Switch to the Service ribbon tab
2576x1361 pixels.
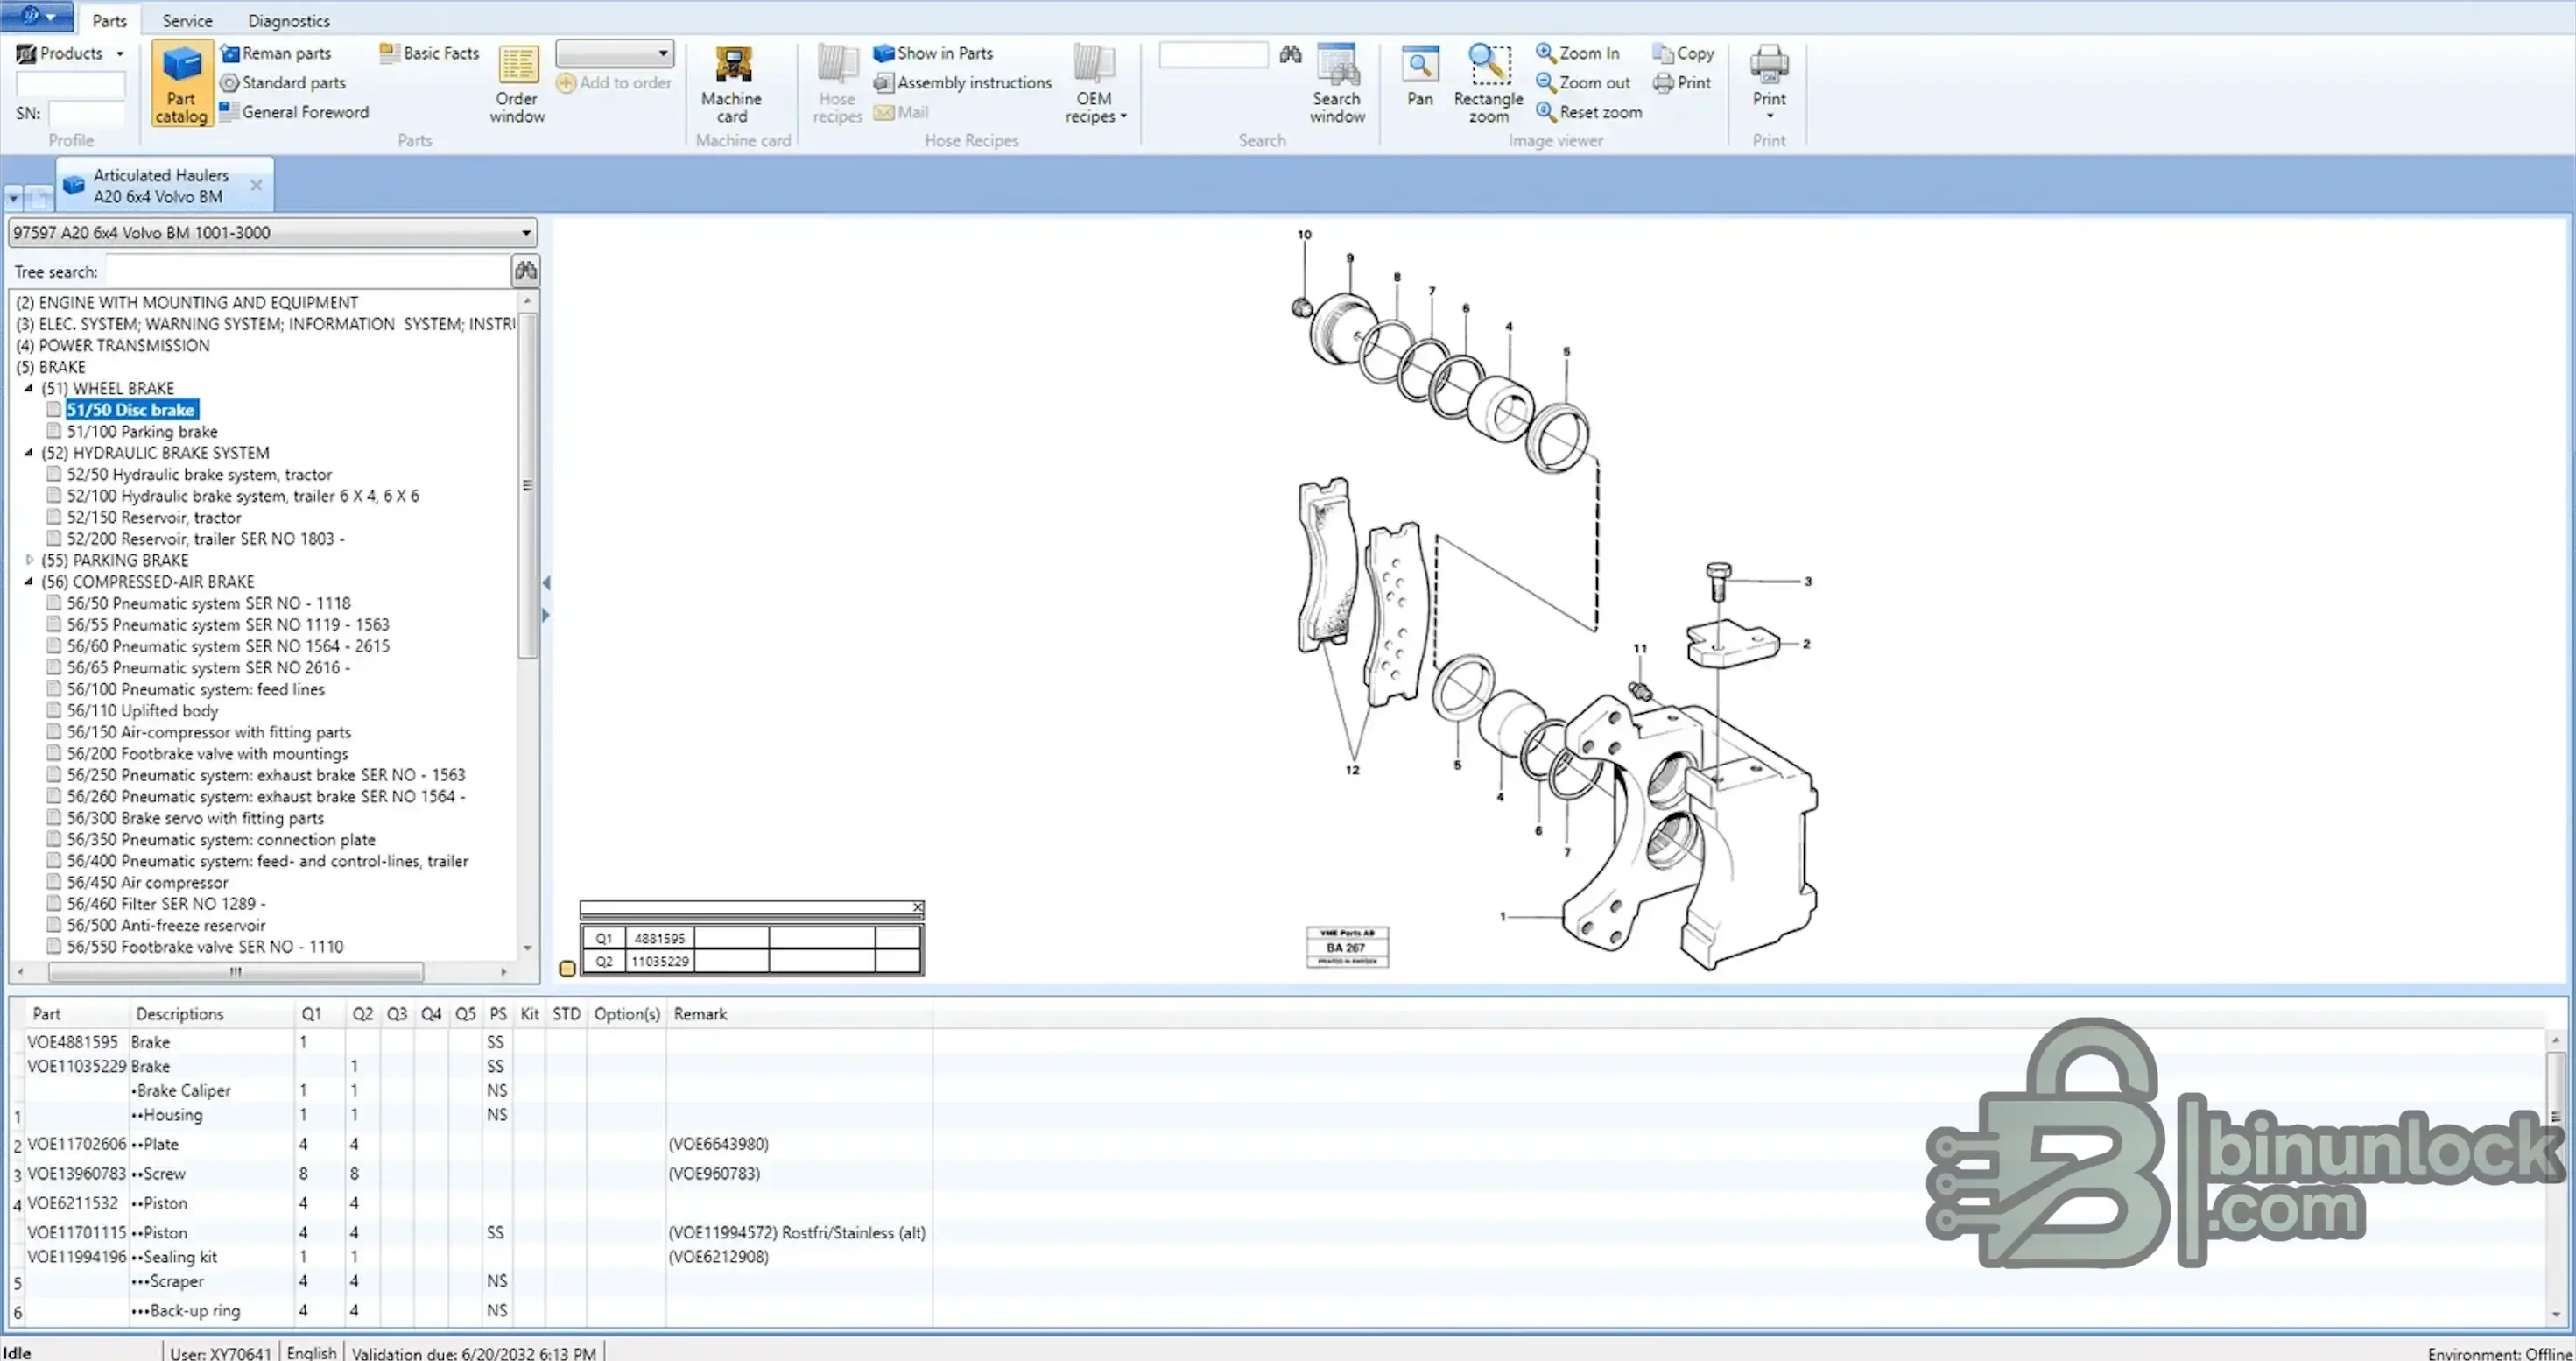(187, 20)
